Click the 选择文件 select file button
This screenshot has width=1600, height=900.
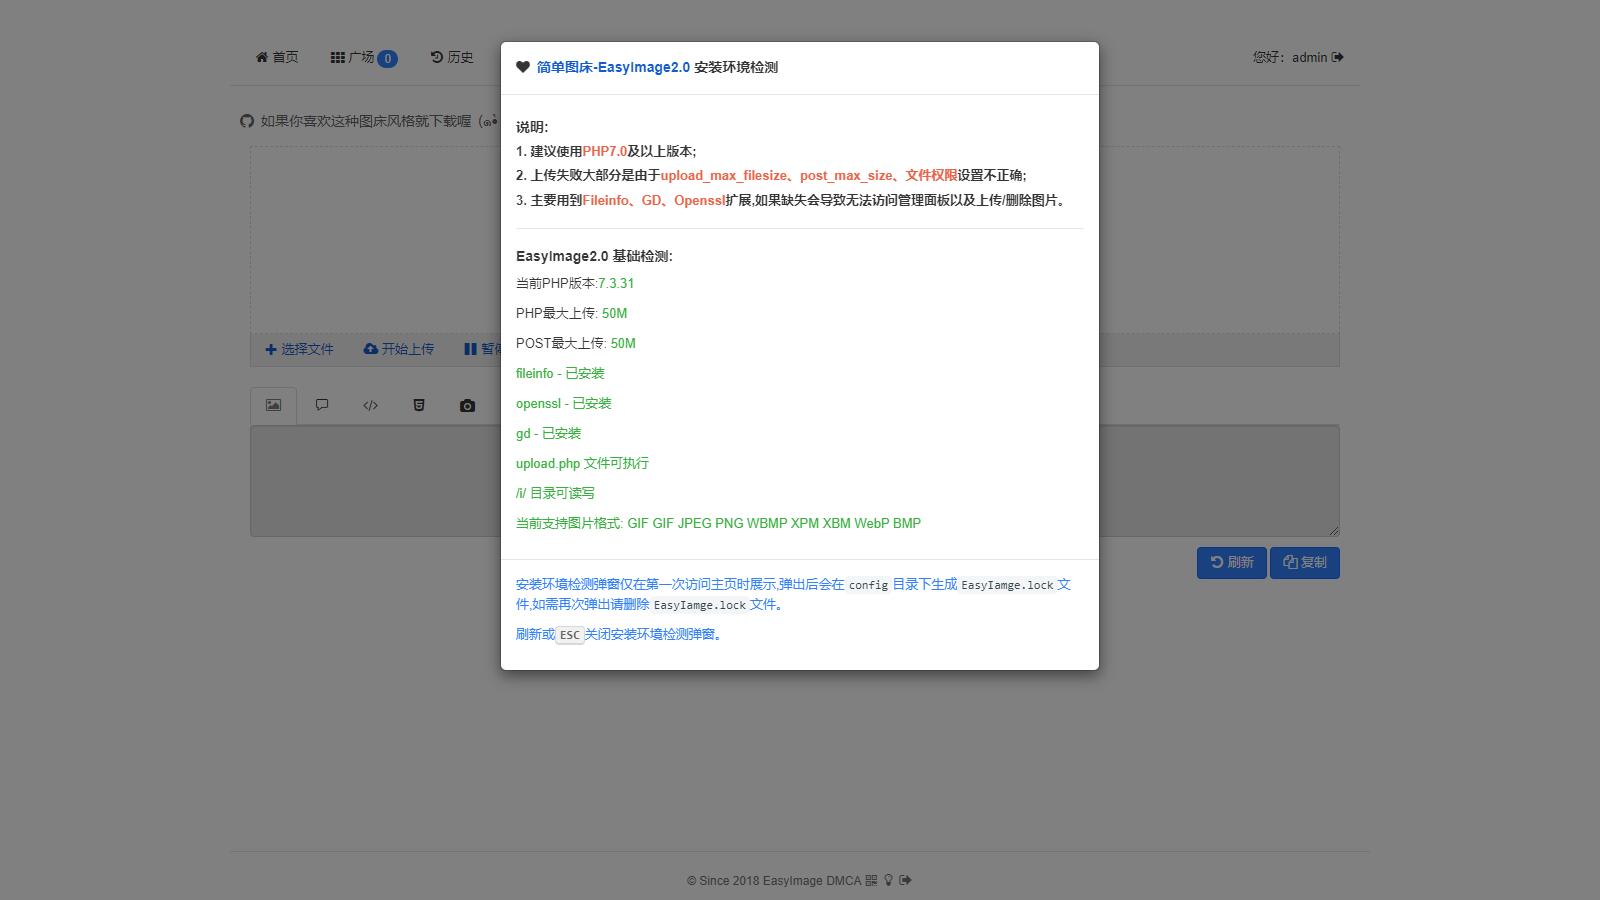[299, 349]
